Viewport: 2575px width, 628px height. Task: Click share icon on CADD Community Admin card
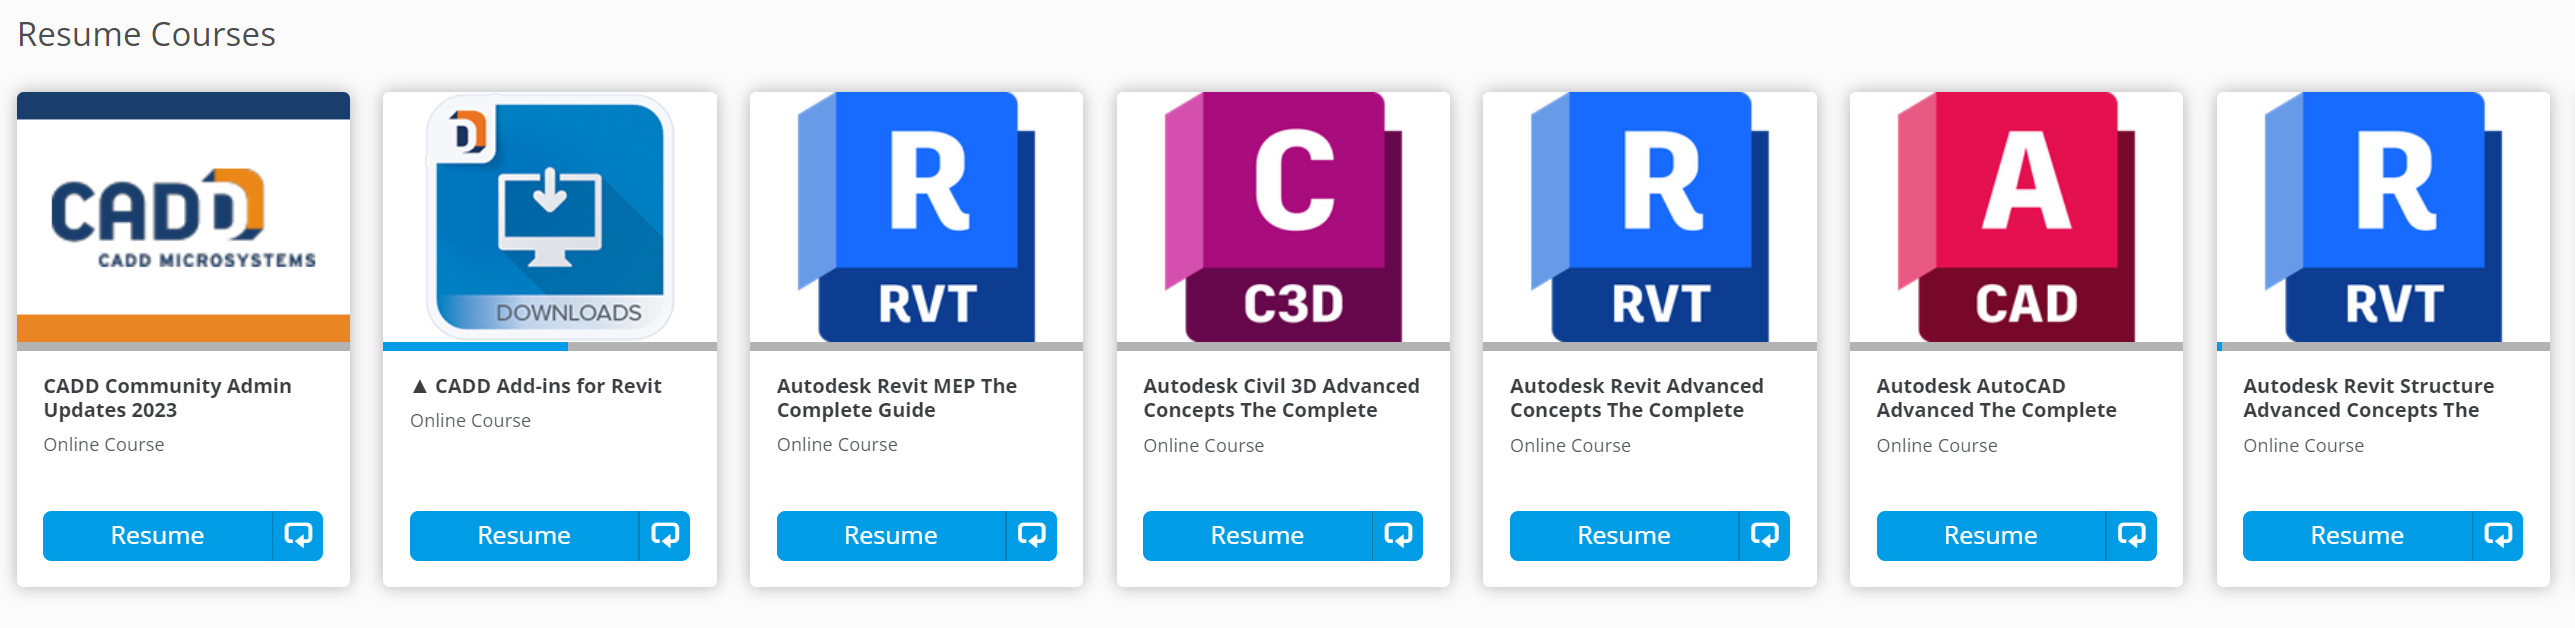point(298,535)
